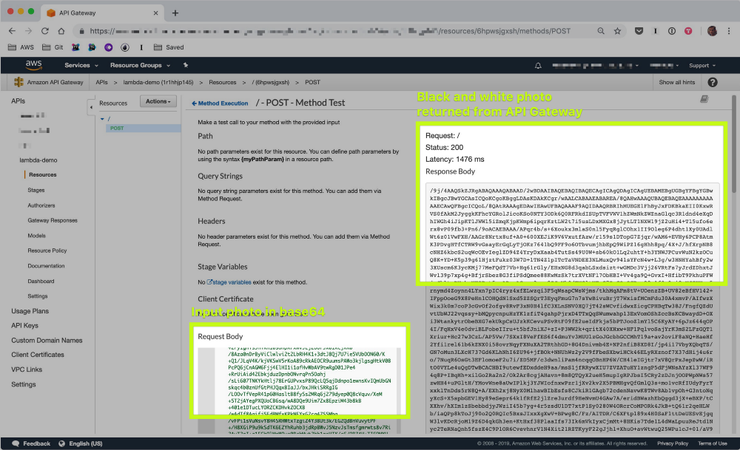Bookmark this page with the star
740x450 pixels.
[x=617, y=31]
